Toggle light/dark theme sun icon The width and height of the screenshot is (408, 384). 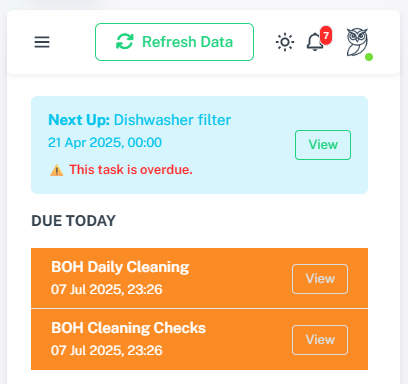[x=285, y=42]
